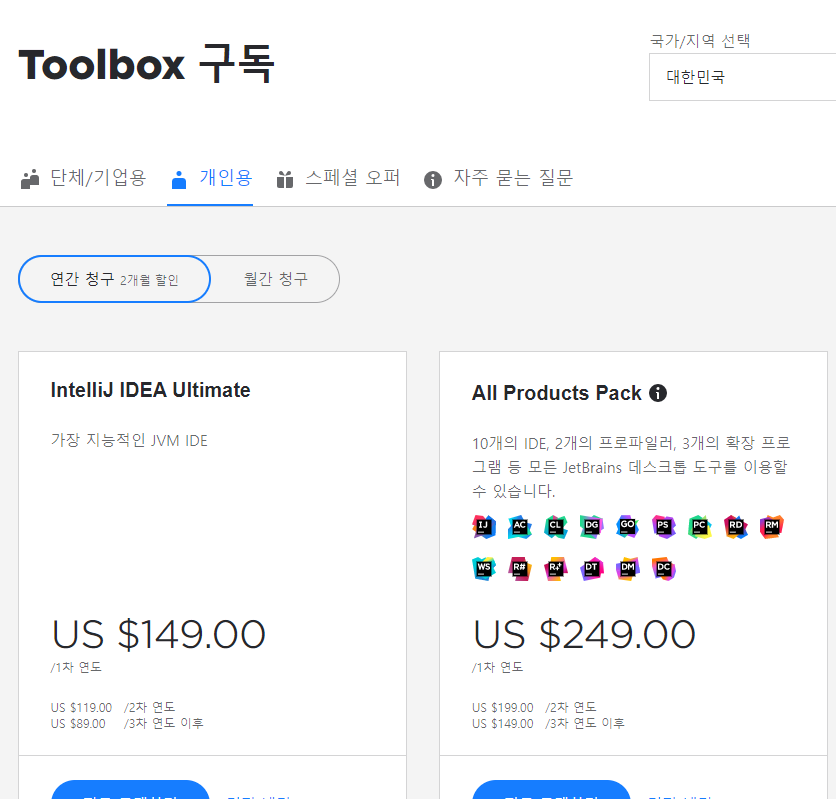Click the CLion (CL) product icon

(556, 527)
